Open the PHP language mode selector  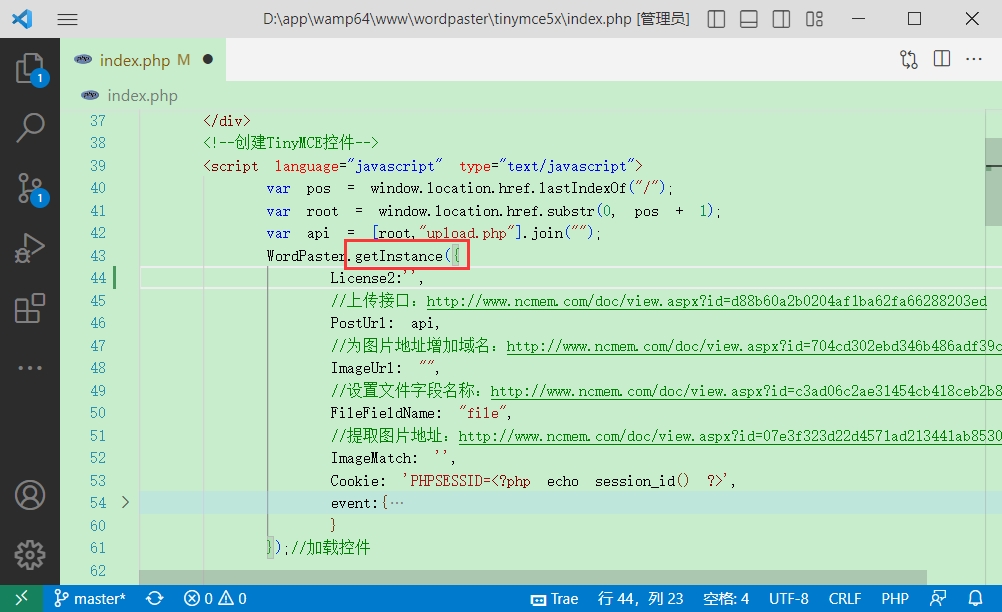(x=894, y=598)
